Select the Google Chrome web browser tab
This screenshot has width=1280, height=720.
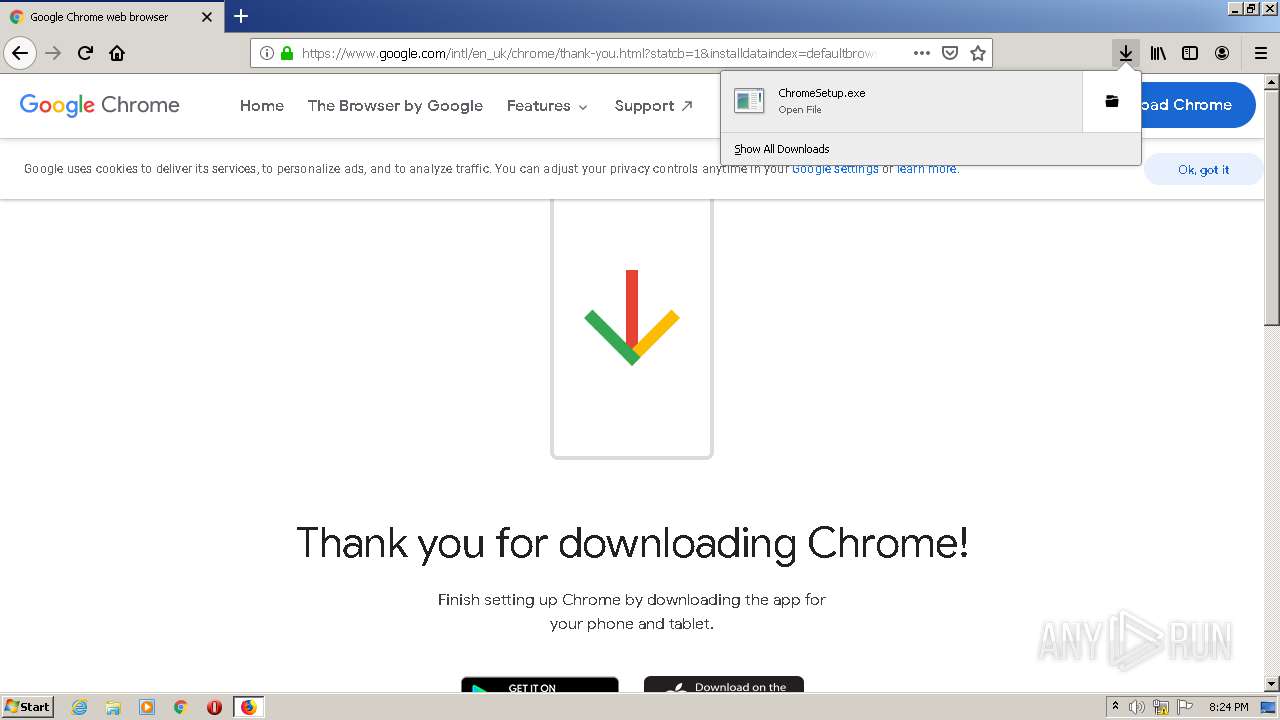click(112, 17)
